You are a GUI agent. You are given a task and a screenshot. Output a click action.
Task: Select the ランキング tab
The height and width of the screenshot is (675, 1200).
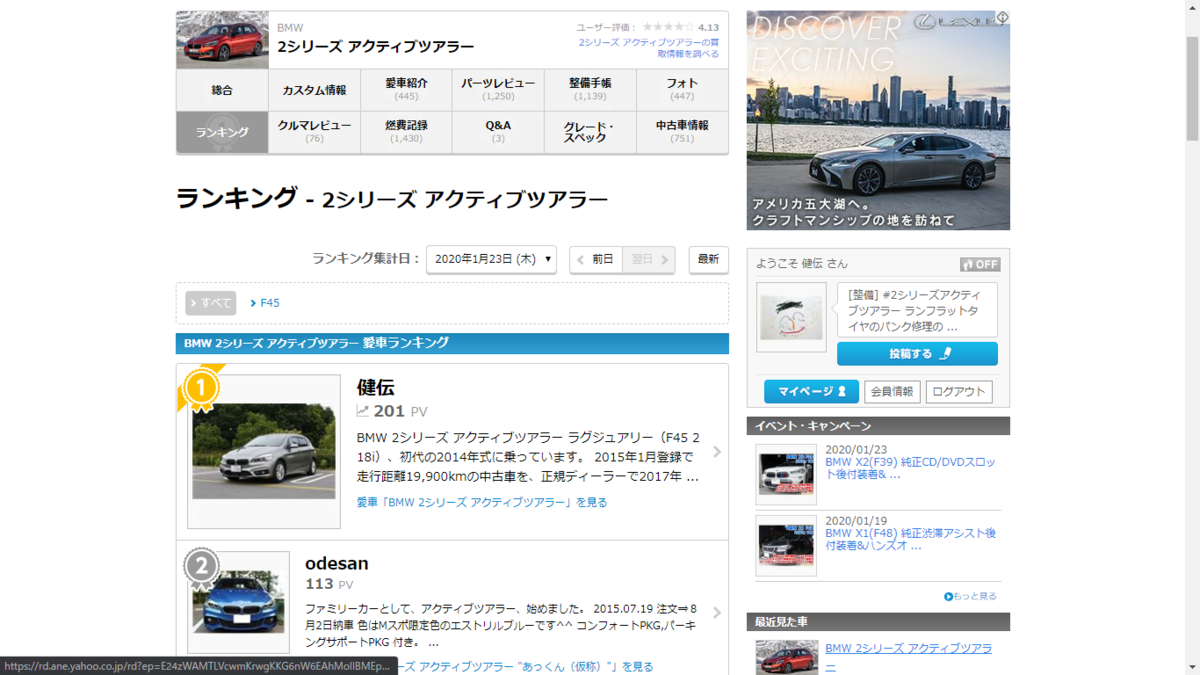222,132
